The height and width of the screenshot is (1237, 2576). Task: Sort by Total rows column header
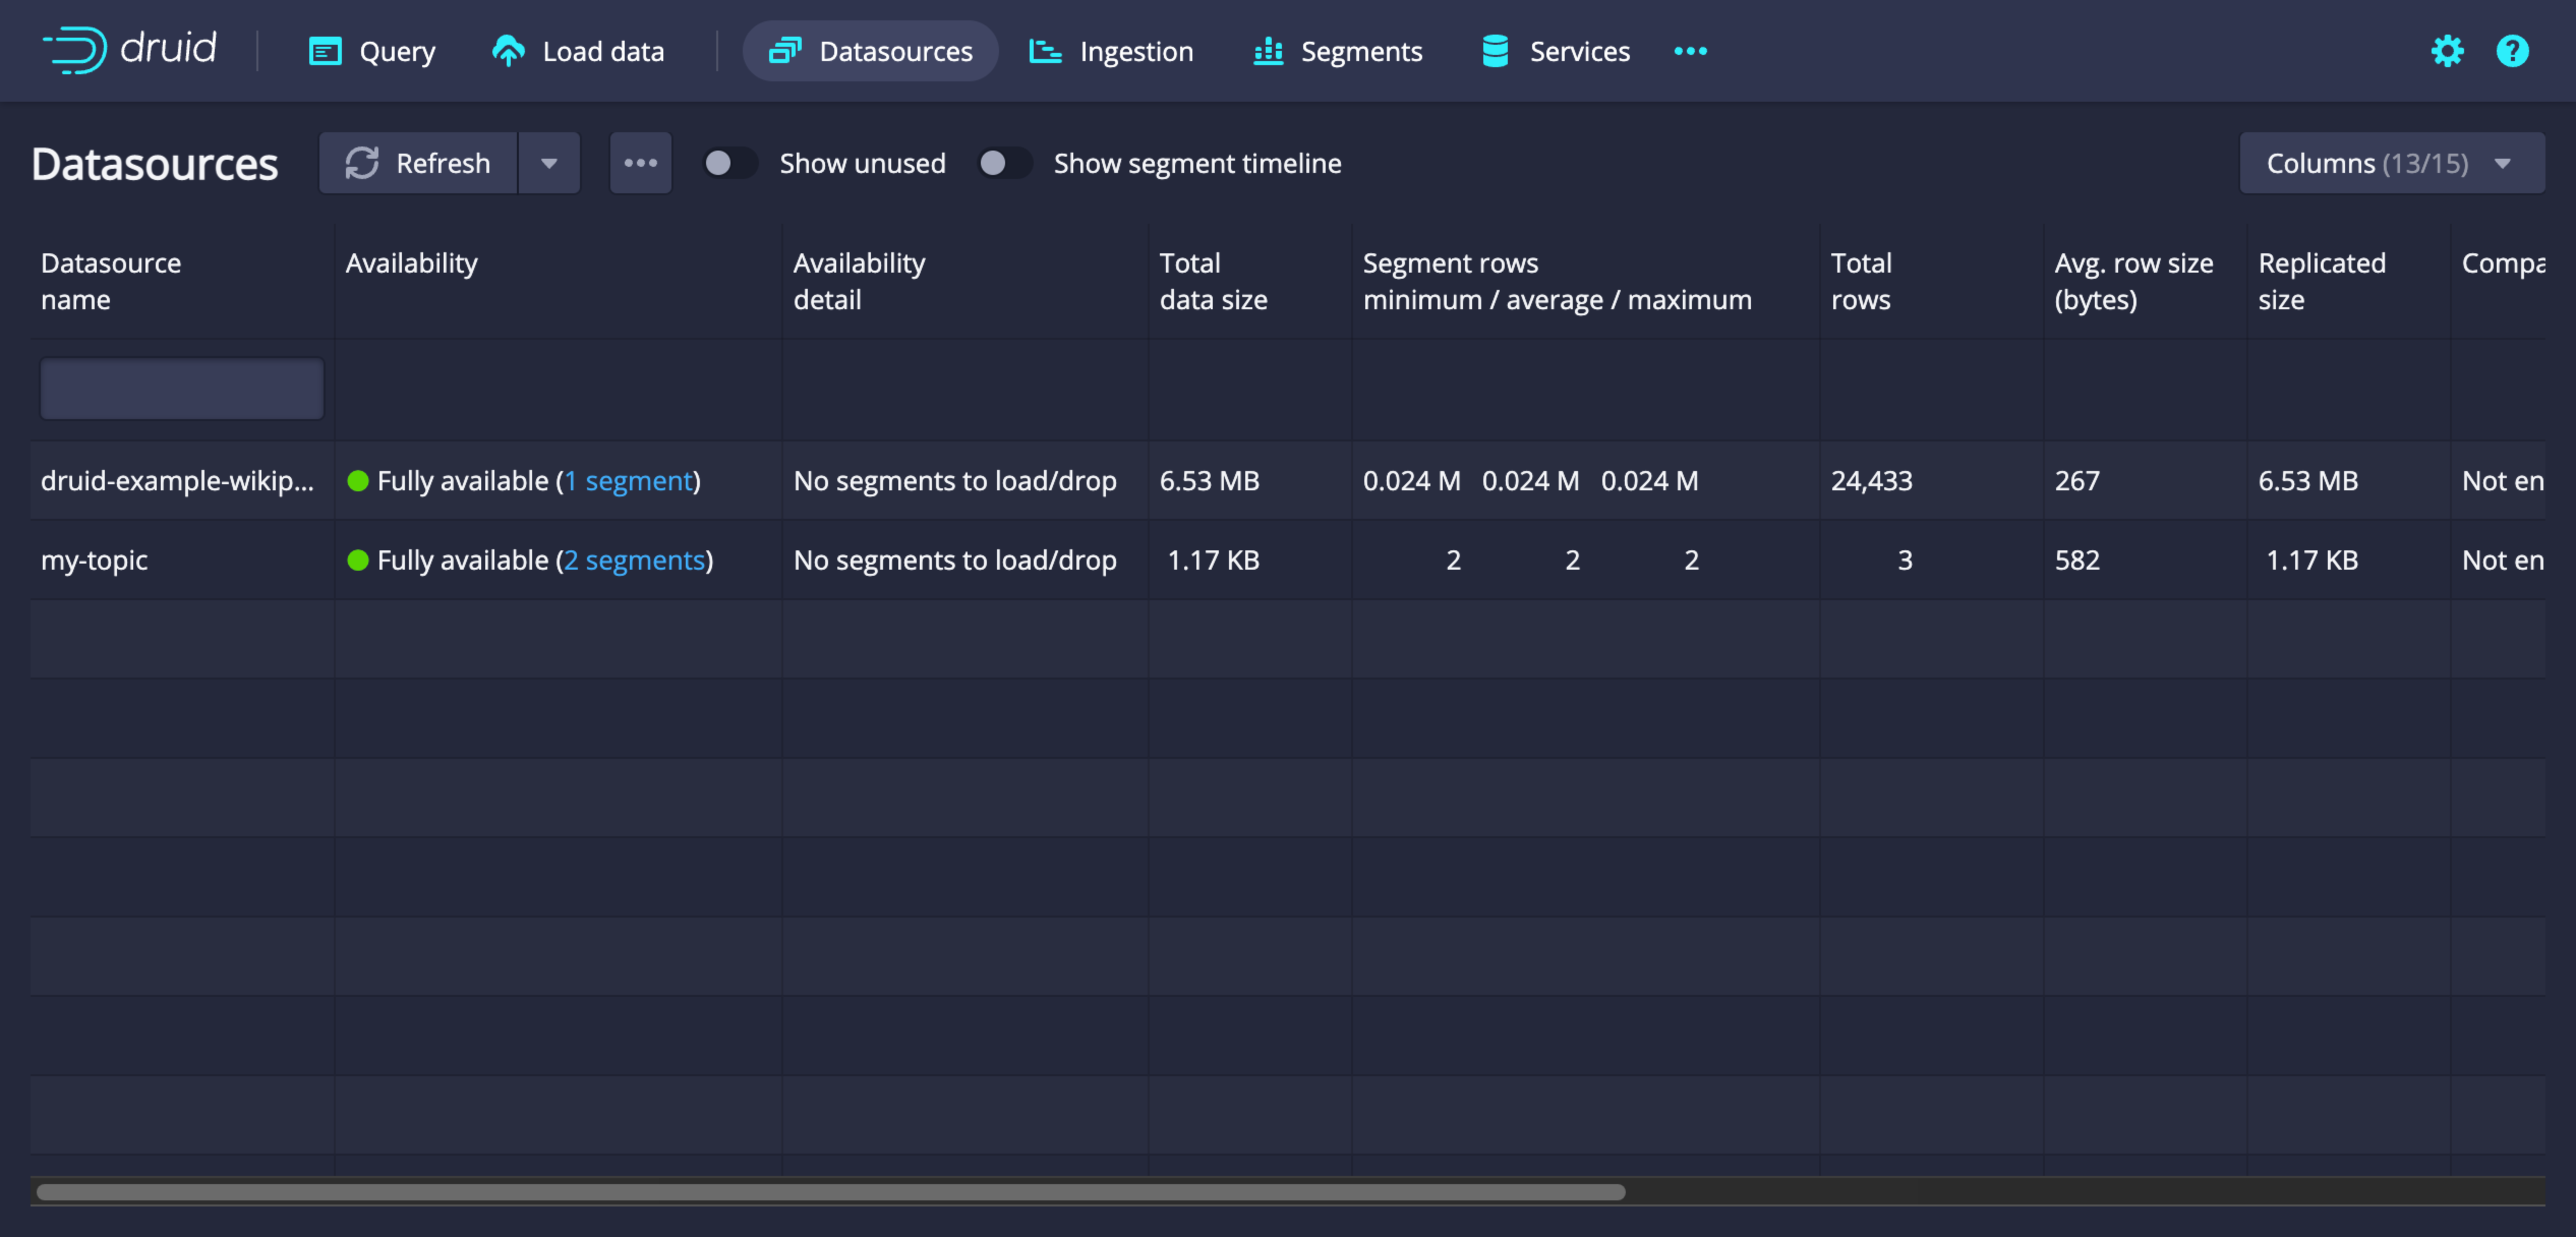point(1932,281)
